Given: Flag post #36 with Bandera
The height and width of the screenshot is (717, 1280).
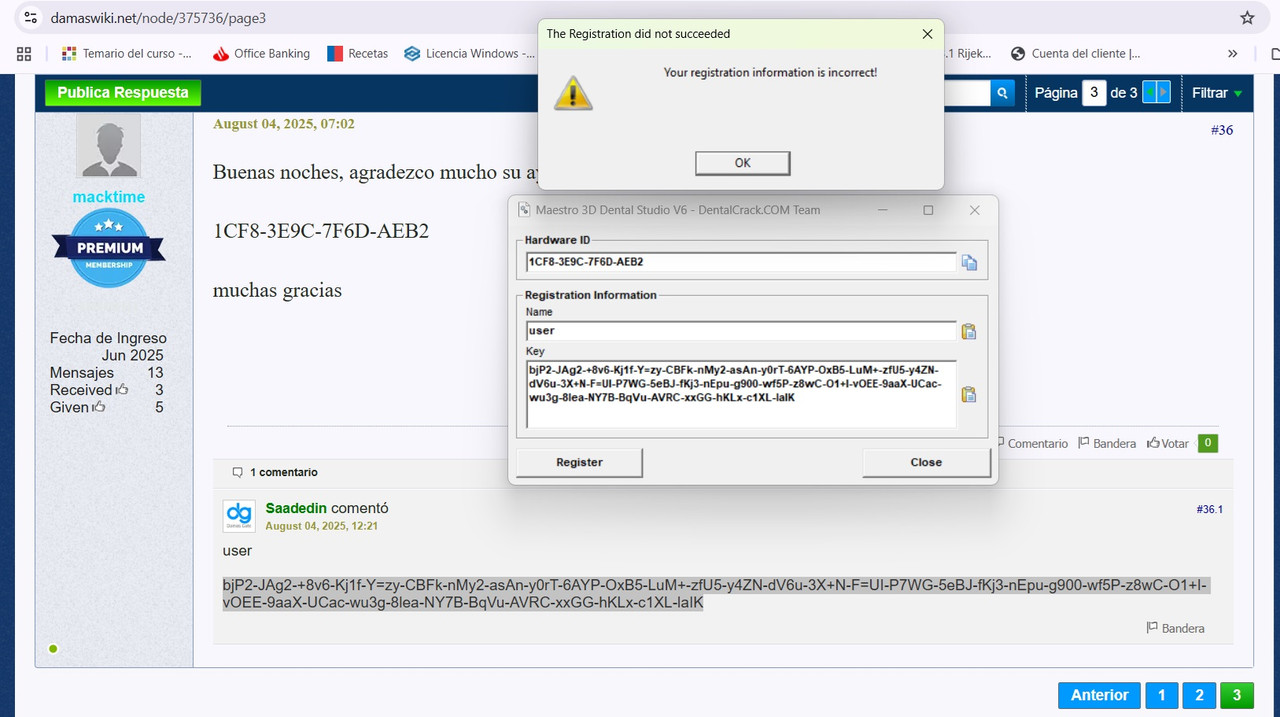Looking at the screenshot, I should click(x=1106, y=443).
